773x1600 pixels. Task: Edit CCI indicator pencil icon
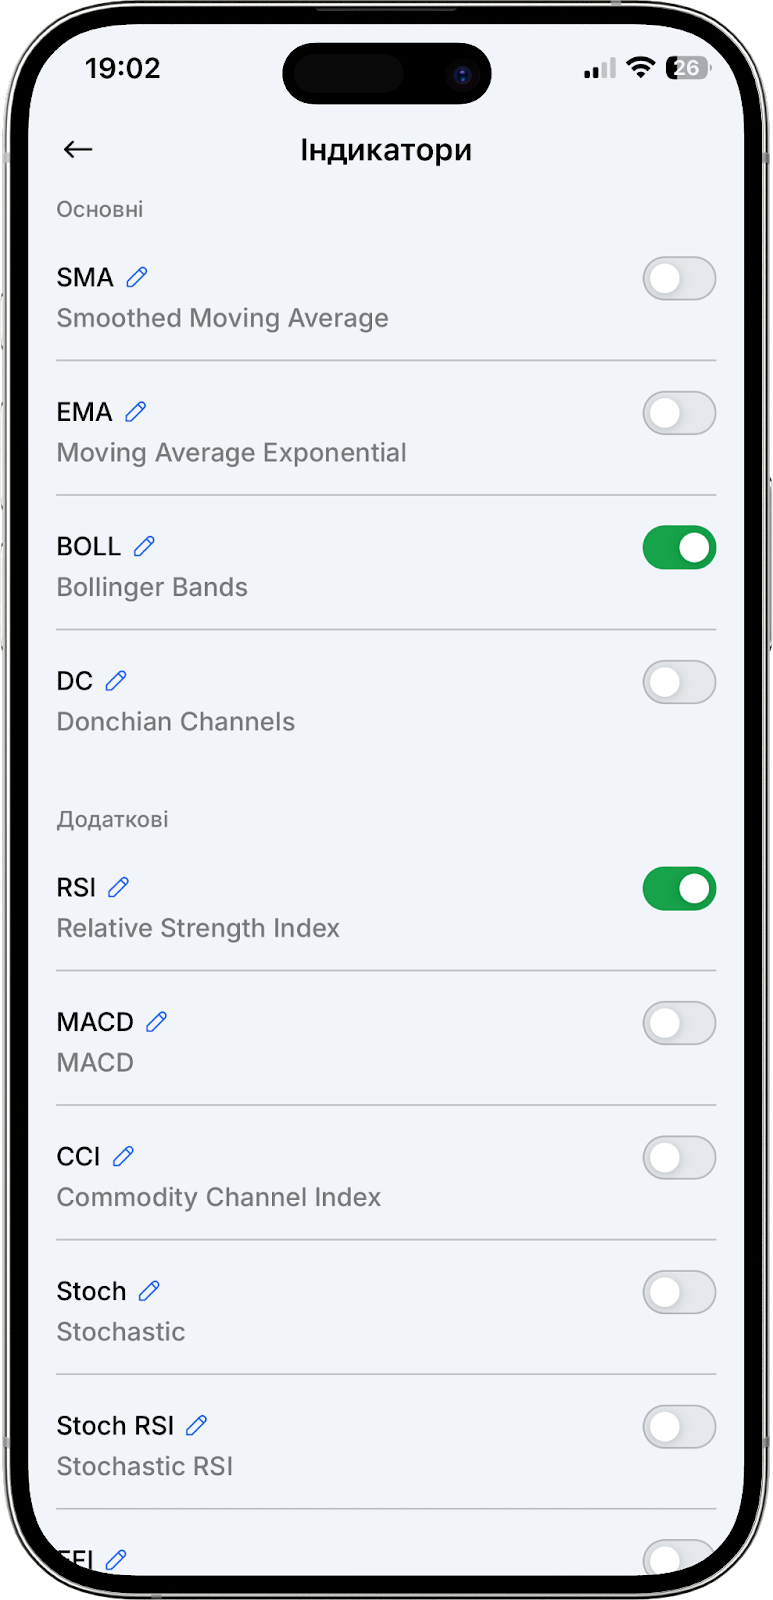pyautogui.click(x=124, y=1156)
